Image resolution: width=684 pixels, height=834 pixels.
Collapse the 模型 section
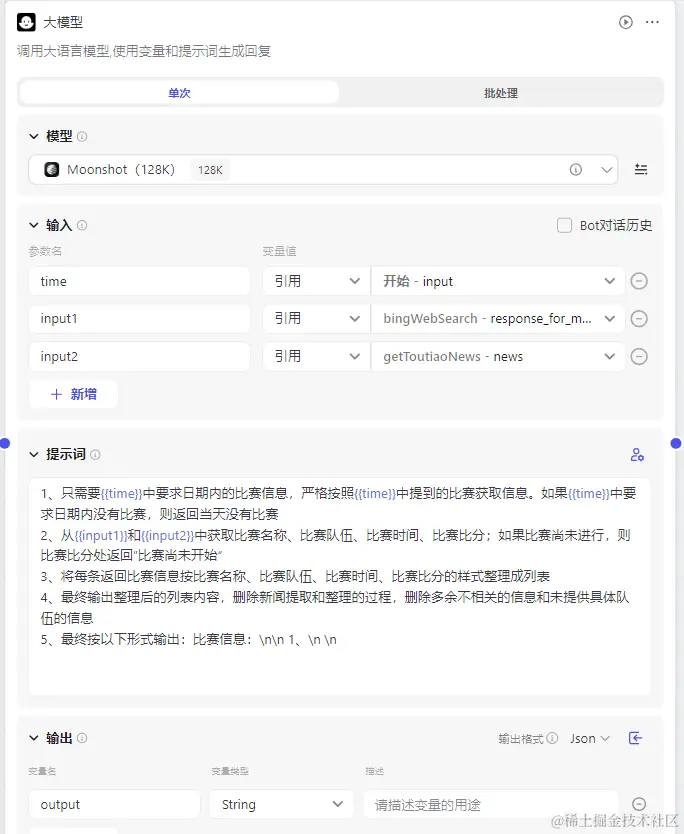pos(34,137)
